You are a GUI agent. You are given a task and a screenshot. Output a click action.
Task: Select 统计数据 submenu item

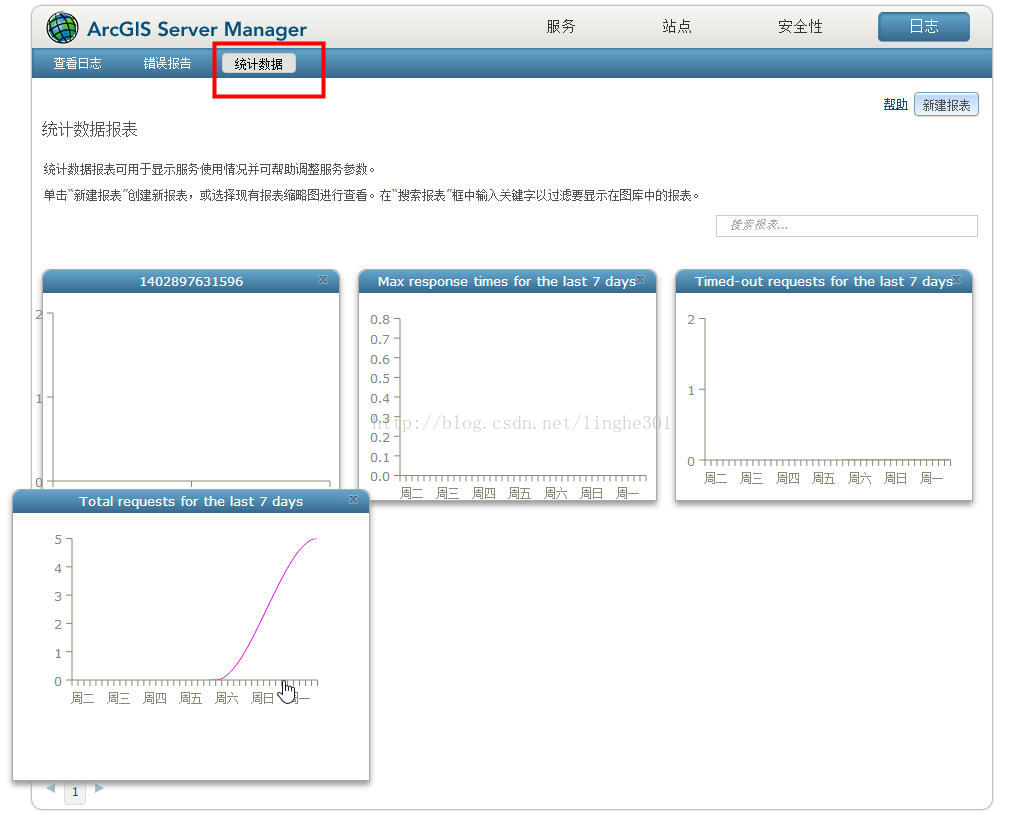point(258,64)
